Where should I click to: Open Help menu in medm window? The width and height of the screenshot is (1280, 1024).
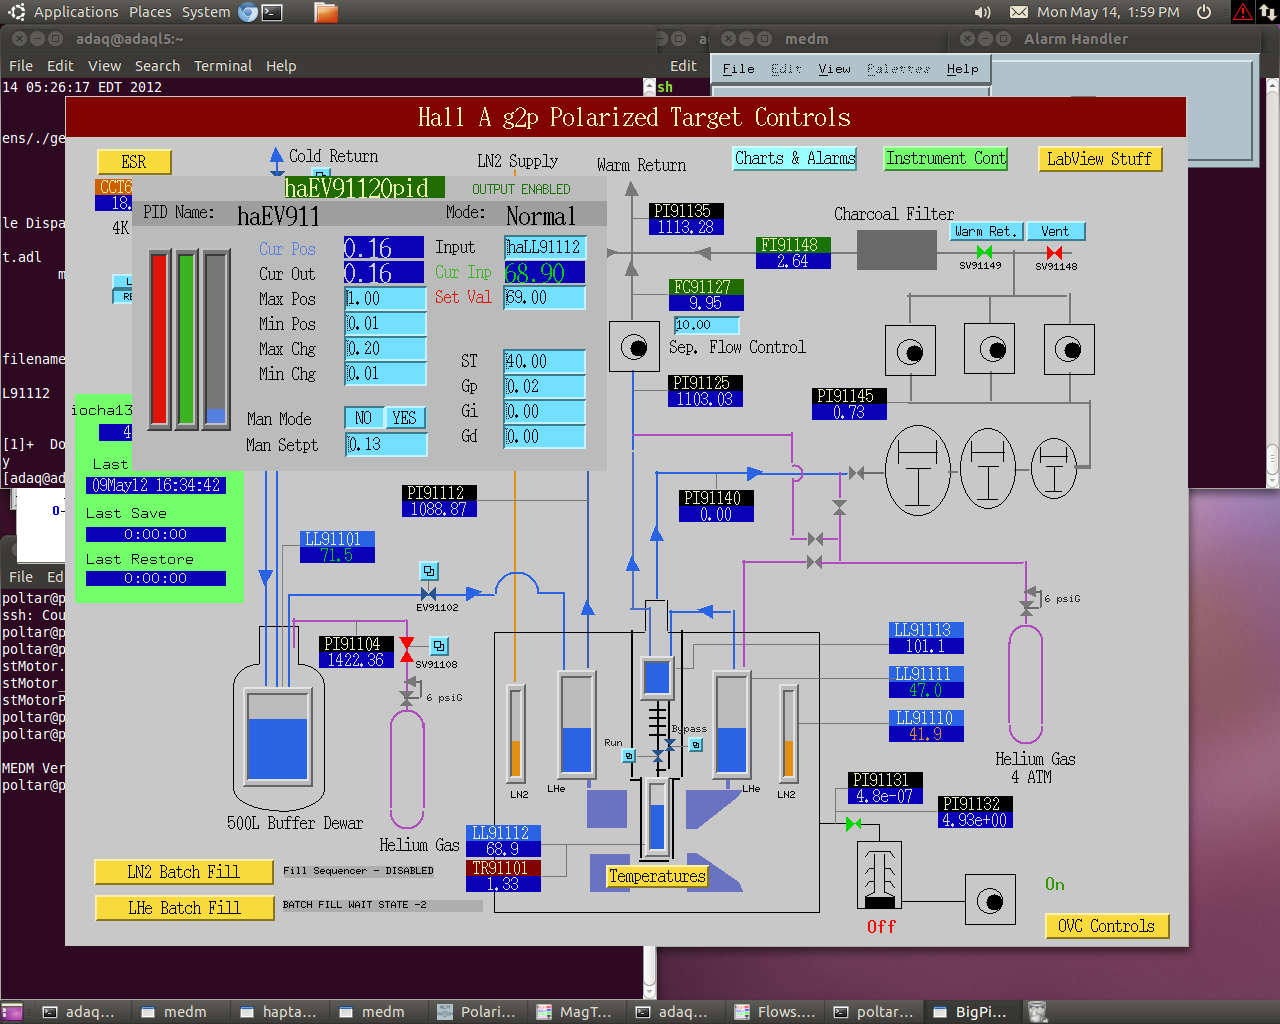click(962, 69)
